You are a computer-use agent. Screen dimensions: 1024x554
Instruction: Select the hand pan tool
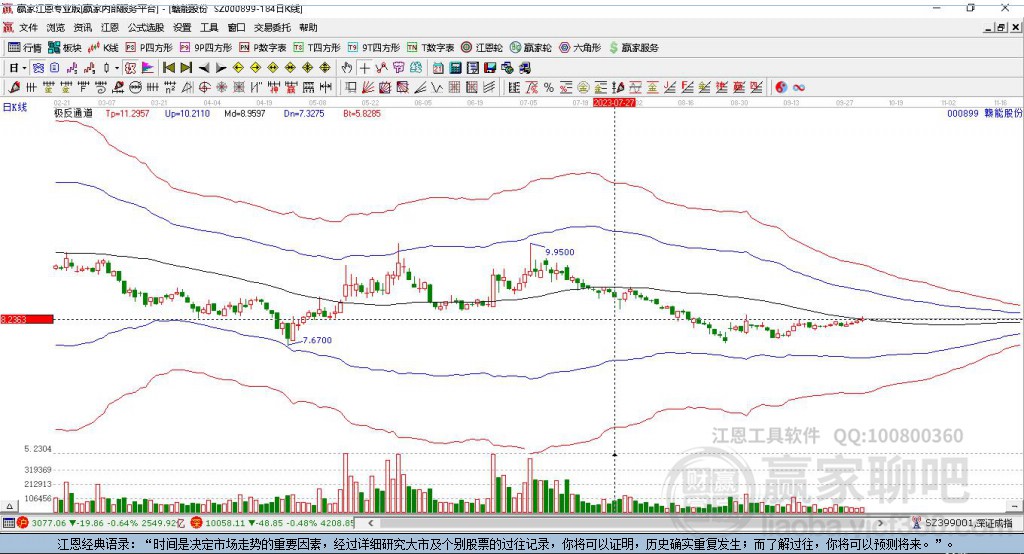pyautogui.click(x=347, y=68)
